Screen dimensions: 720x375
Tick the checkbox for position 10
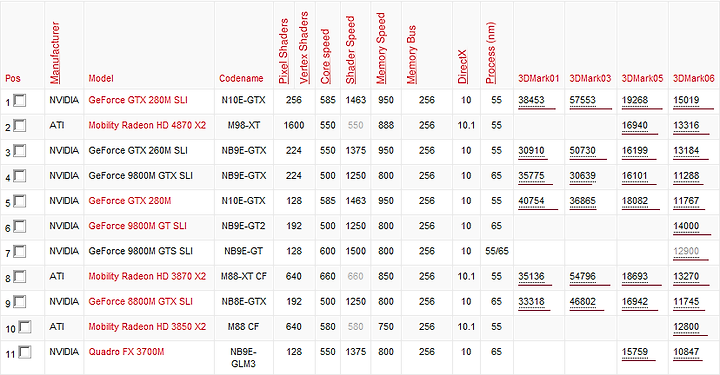(25, 327)
